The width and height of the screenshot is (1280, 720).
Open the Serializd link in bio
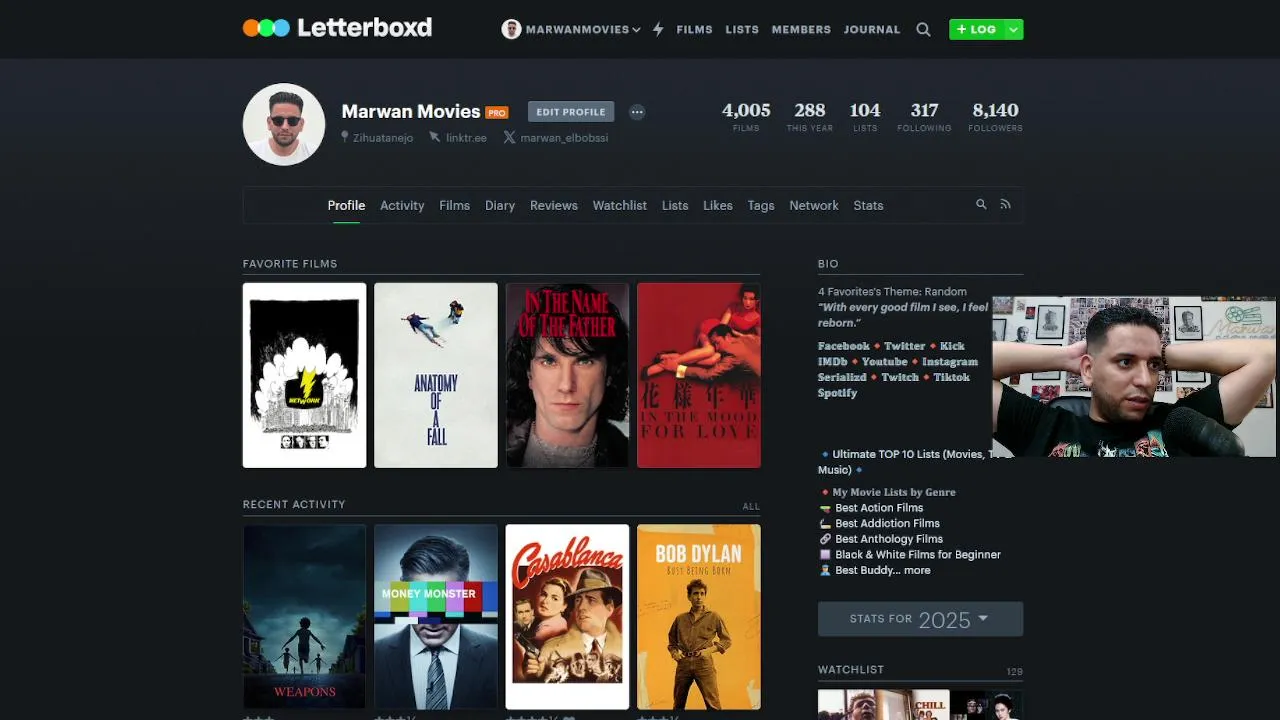pyautogui.click(x=842, y=377)
